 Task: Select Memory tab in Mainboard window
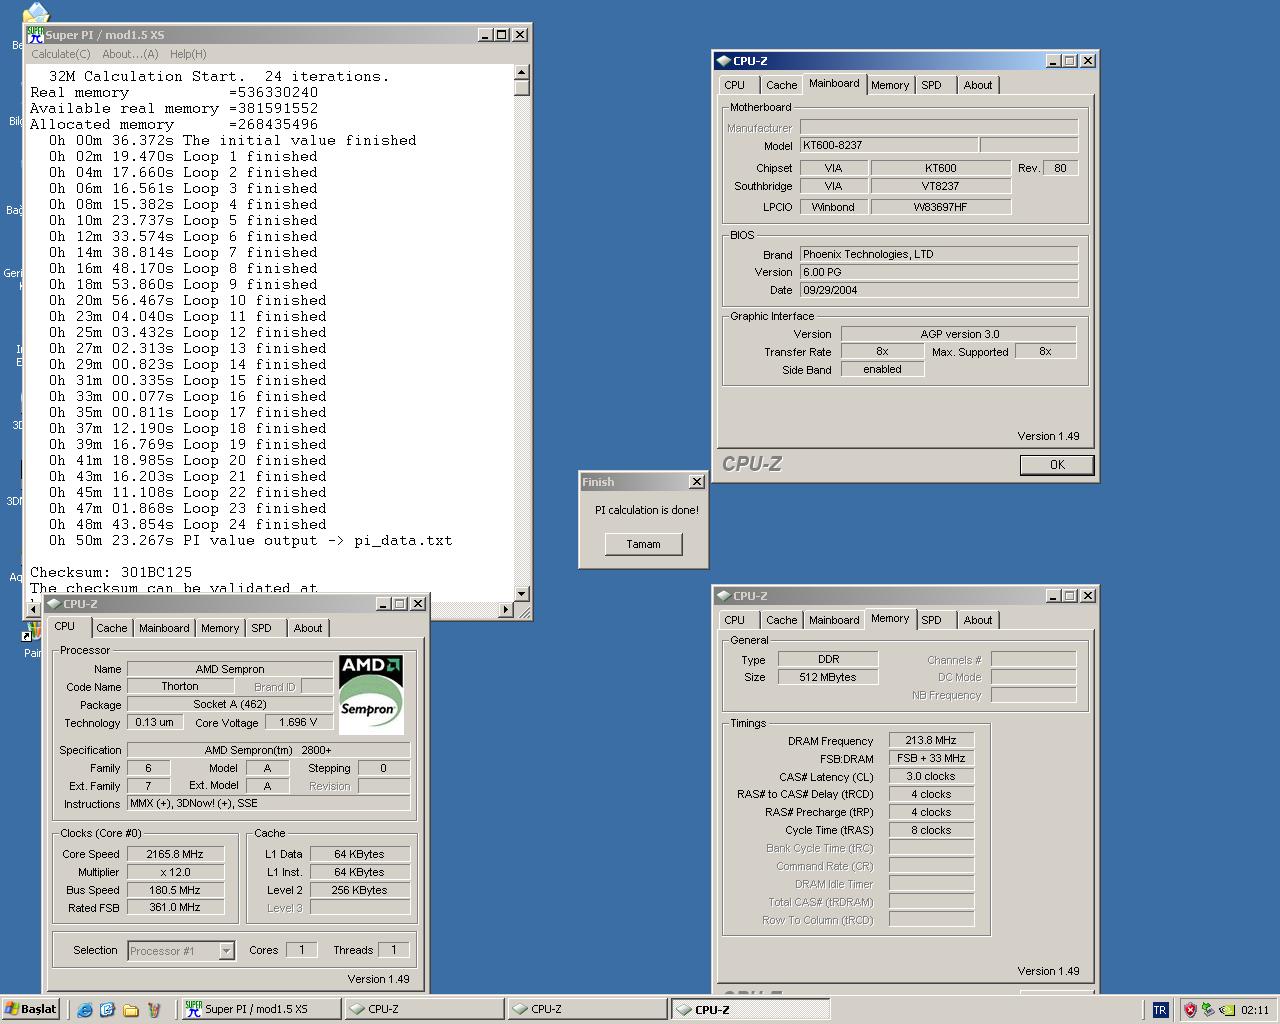(890, 86)
